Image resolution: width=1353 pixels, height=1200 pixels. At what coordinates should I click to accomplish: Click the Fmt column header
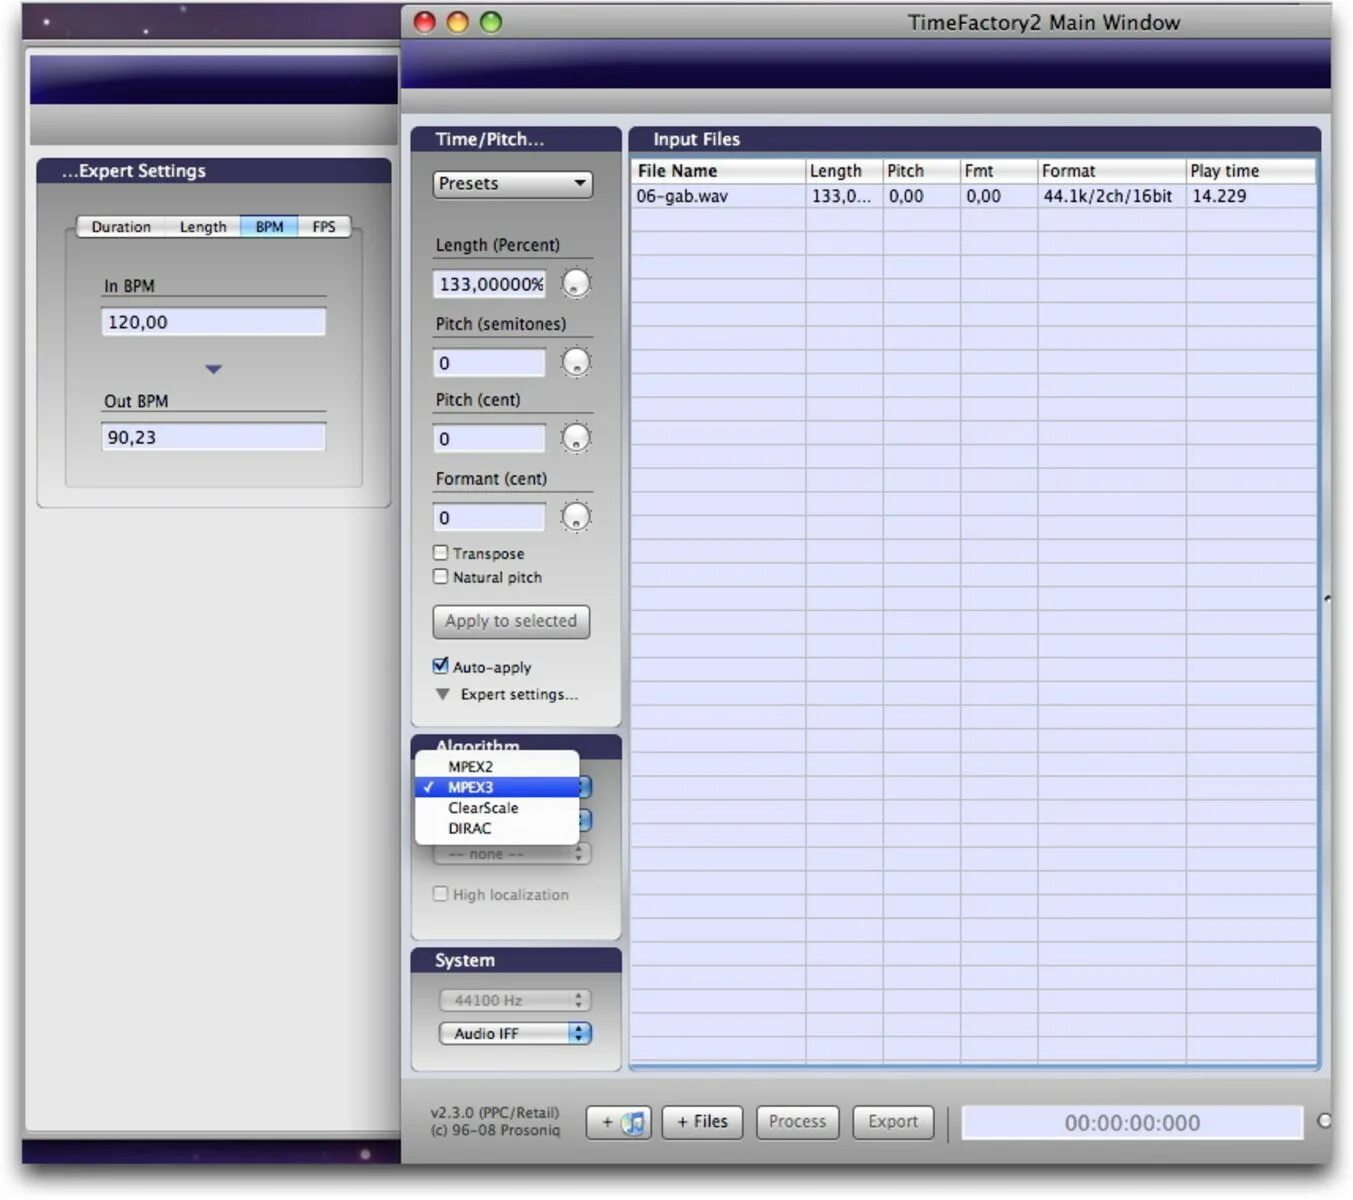pyautogui.click(x=999, y=171)
